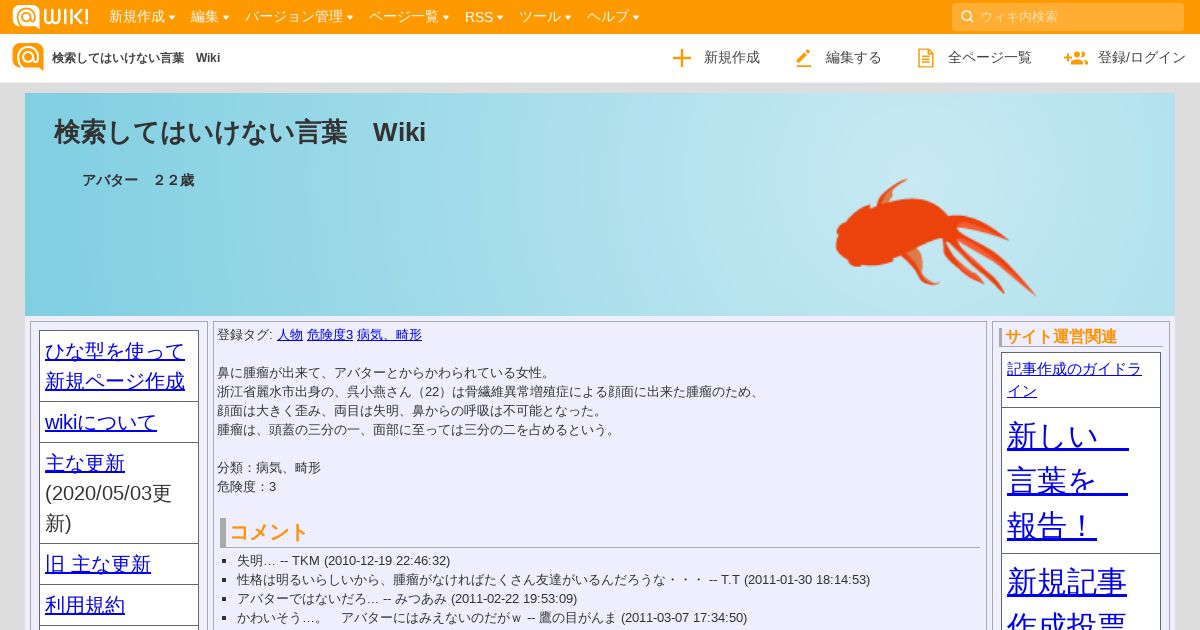The width and height of the screenshot is (1200, 630).
Task: Click comment by みつあみ dated 2011-02-22
Action: [x=407, y=599]
